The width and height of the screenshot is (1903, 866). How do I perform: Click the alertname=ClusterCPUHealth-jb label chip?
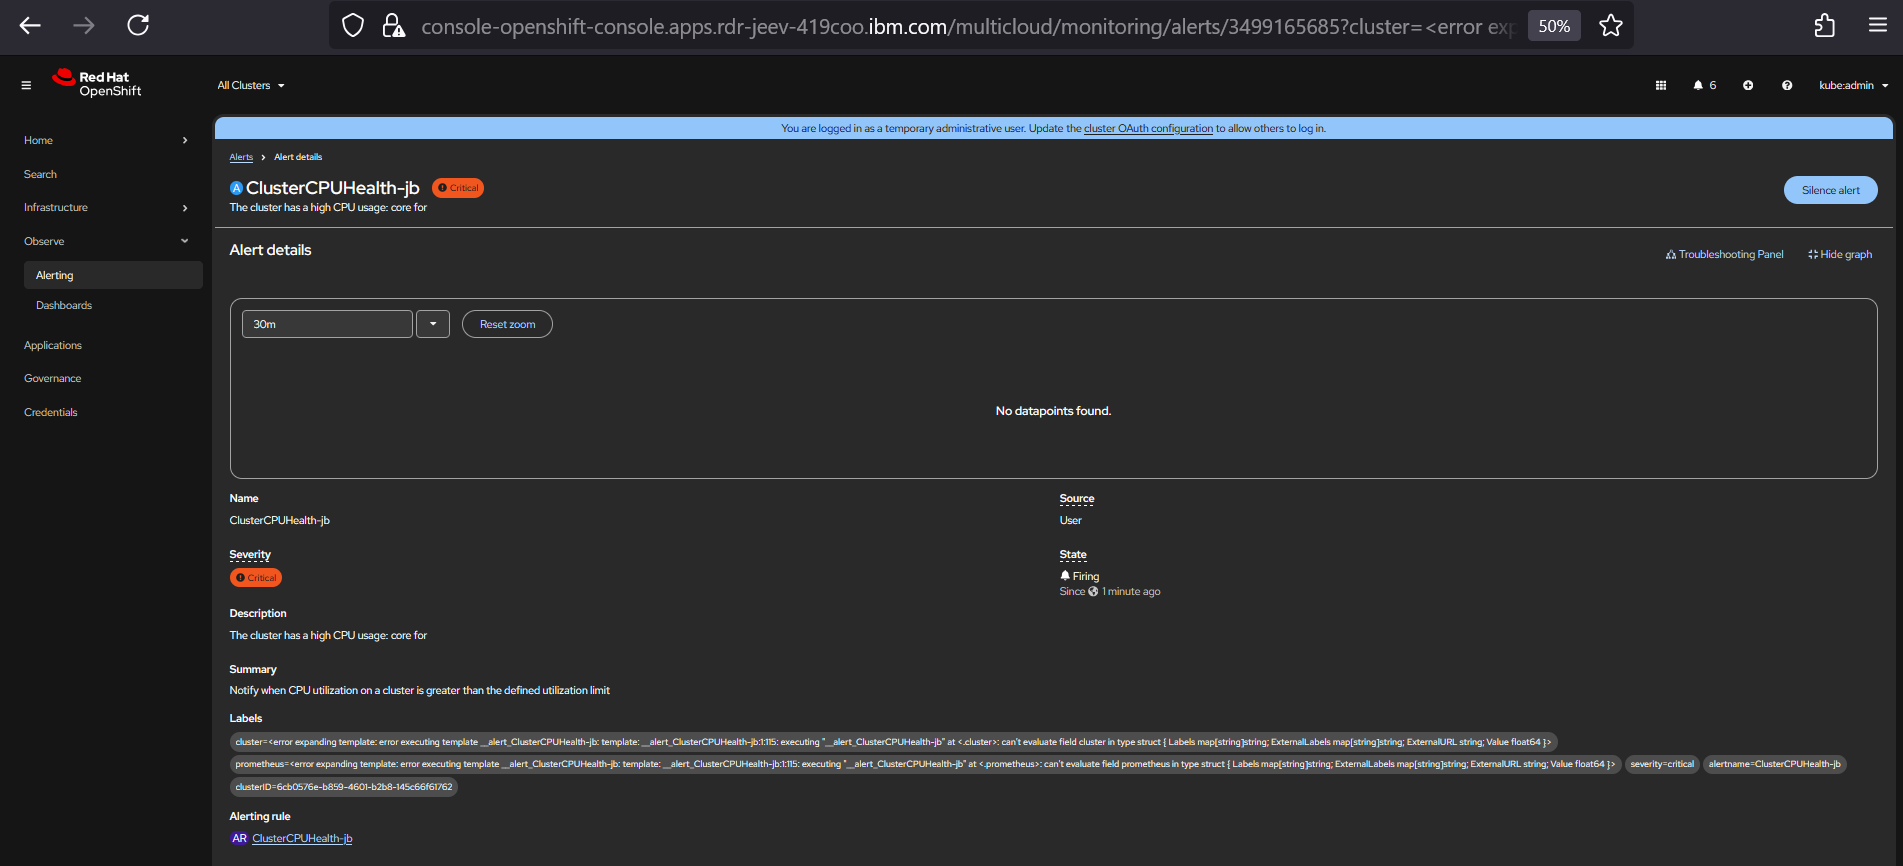[x=1774, y=764]
